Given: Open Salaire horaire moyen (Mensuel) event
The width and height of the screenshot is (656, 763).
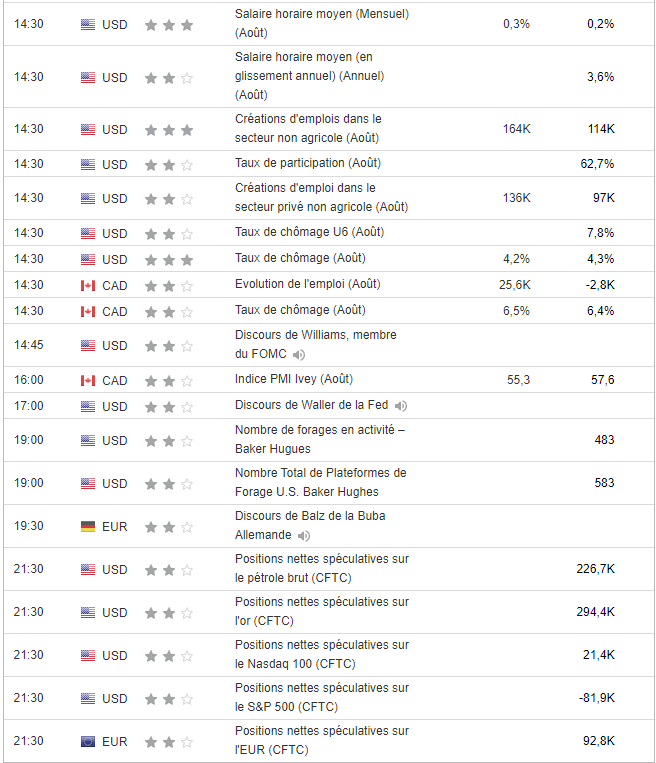Looking at the screenshot, I should pyautogui.click(x=321, y=15).
